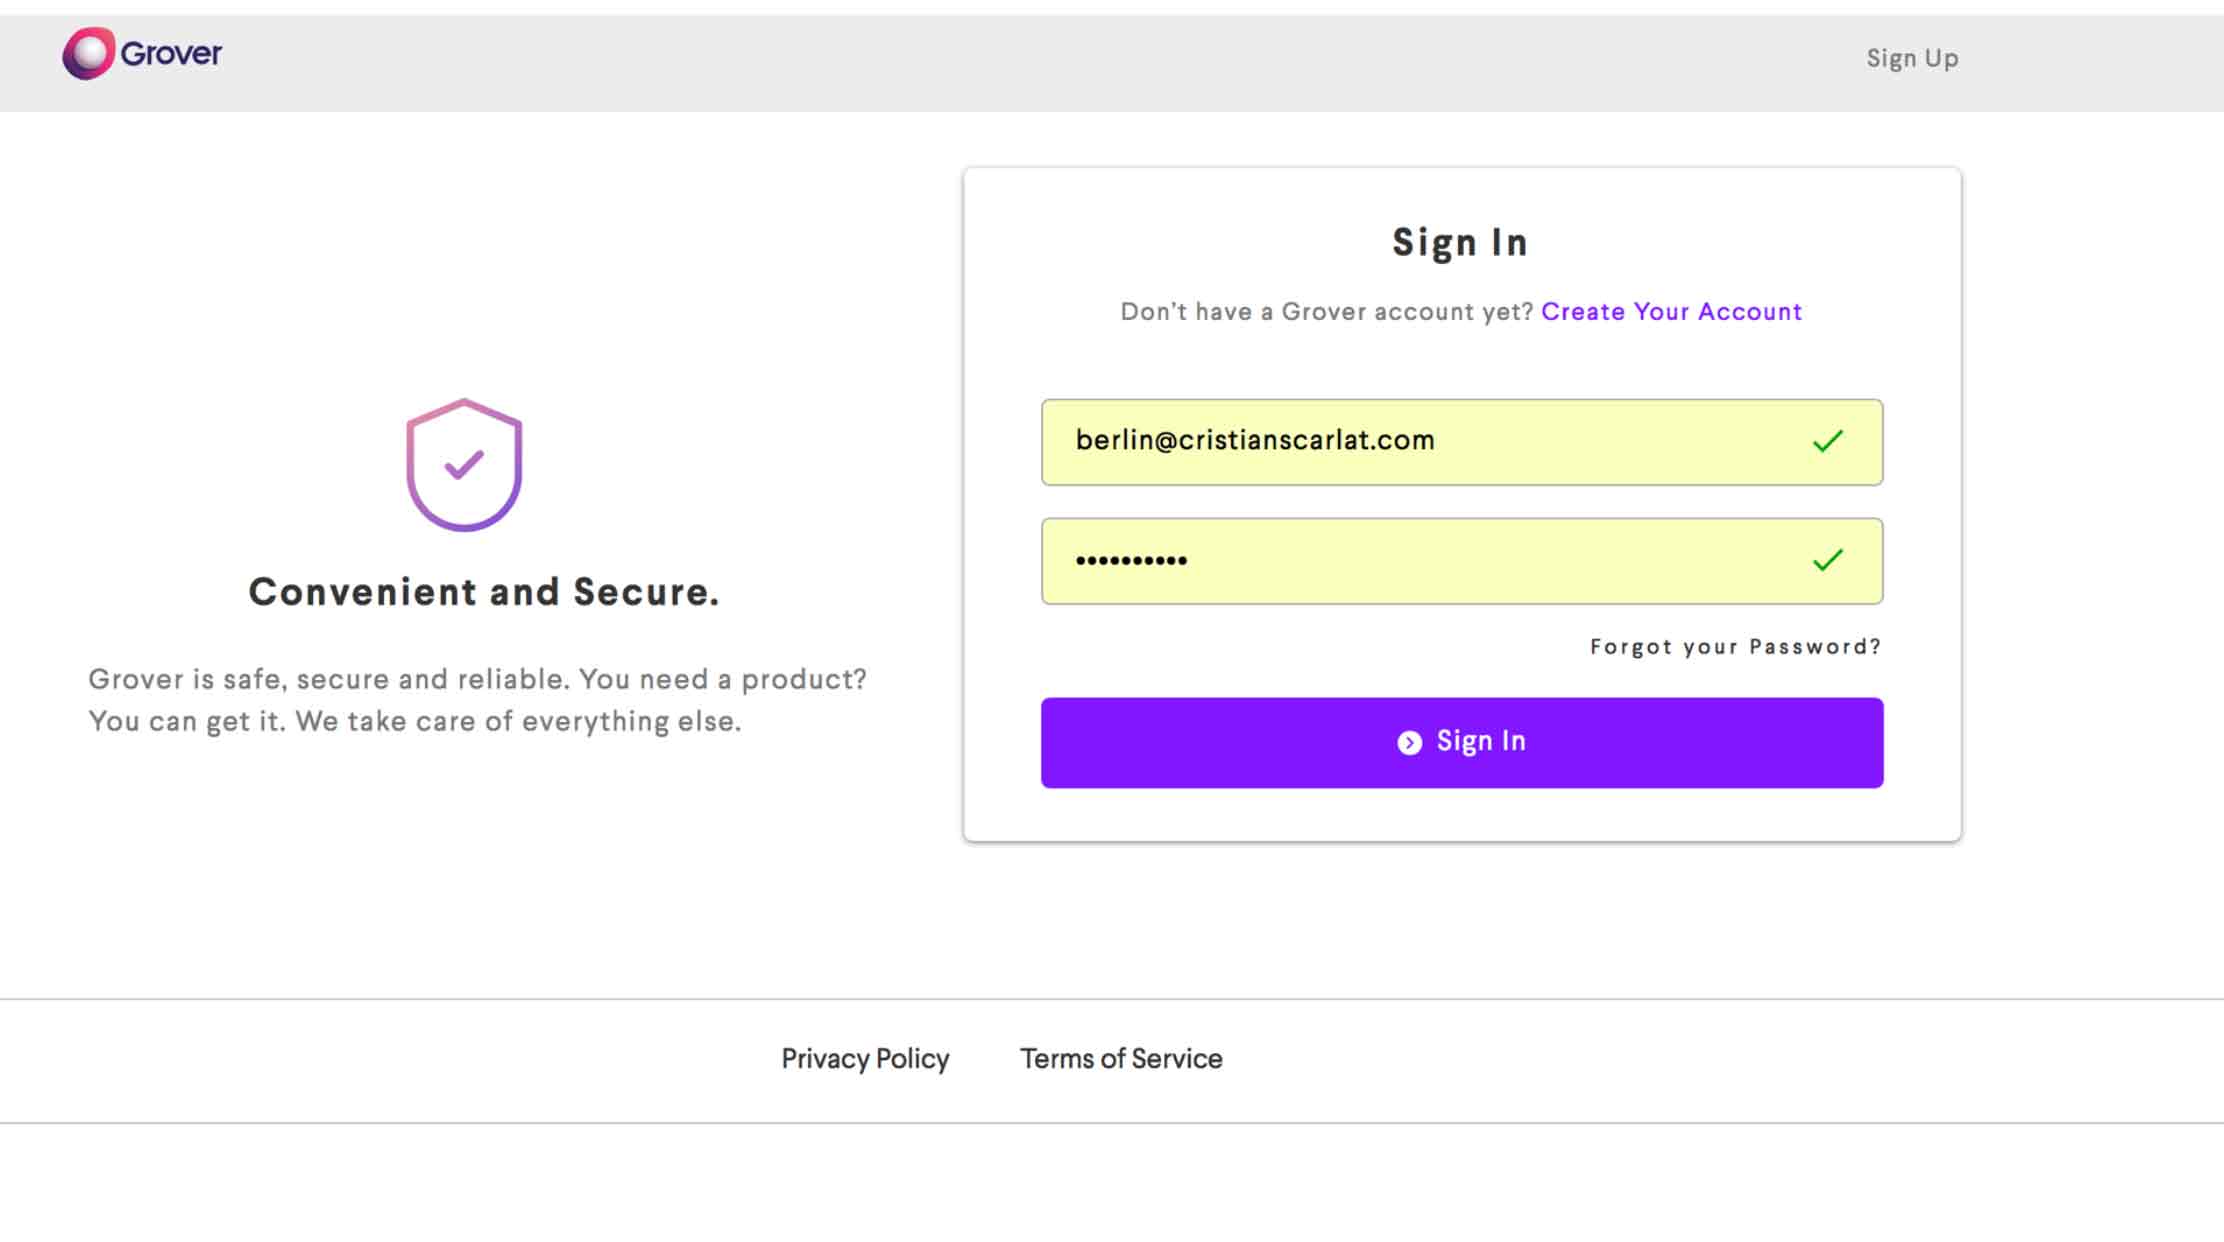Open the Forgot your Password link
Screen dimensions: 2224x1242
coord(1735,647)
